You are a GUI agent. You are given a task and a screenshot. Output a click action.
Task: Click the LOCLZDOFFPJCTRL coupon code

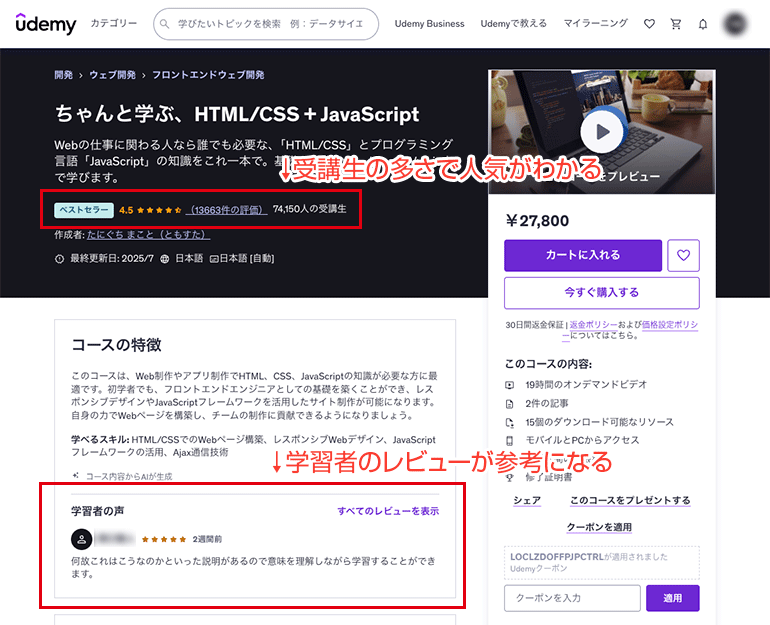(556, 557)
